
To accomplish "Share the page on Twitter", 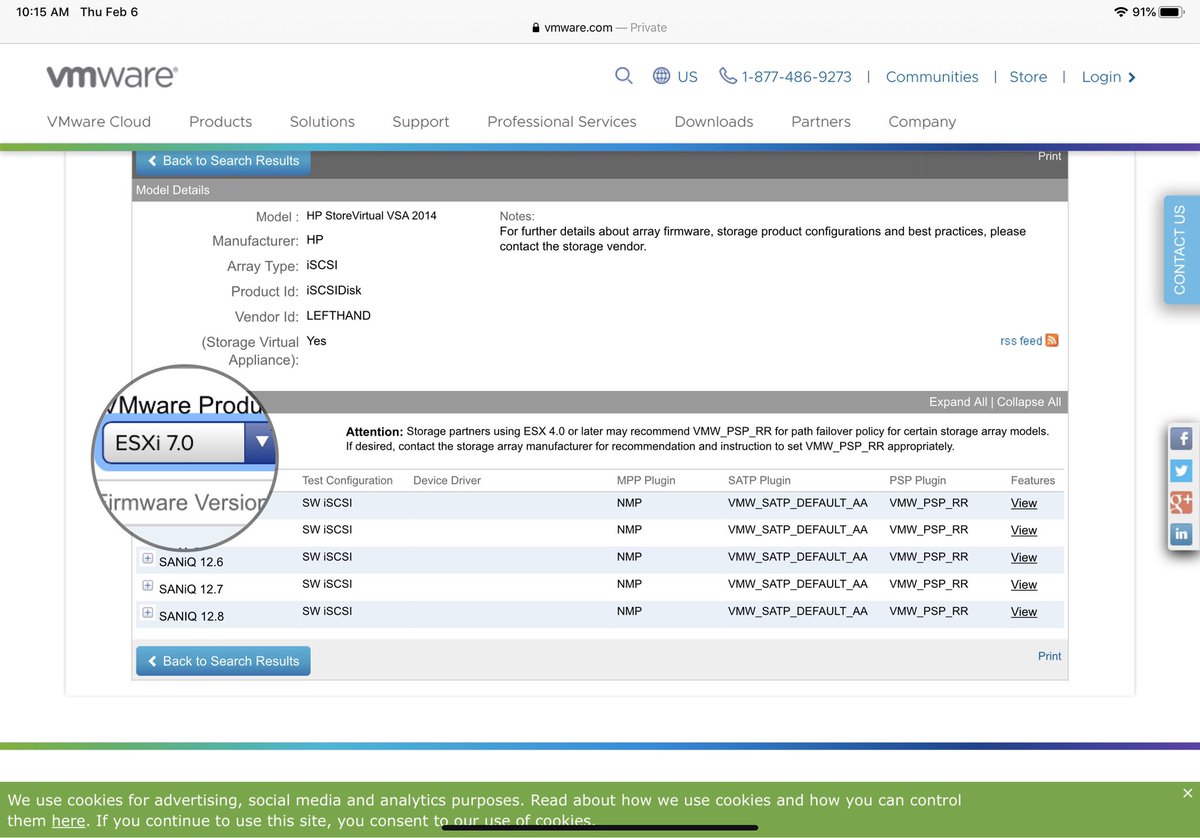I will [1181, 470].
